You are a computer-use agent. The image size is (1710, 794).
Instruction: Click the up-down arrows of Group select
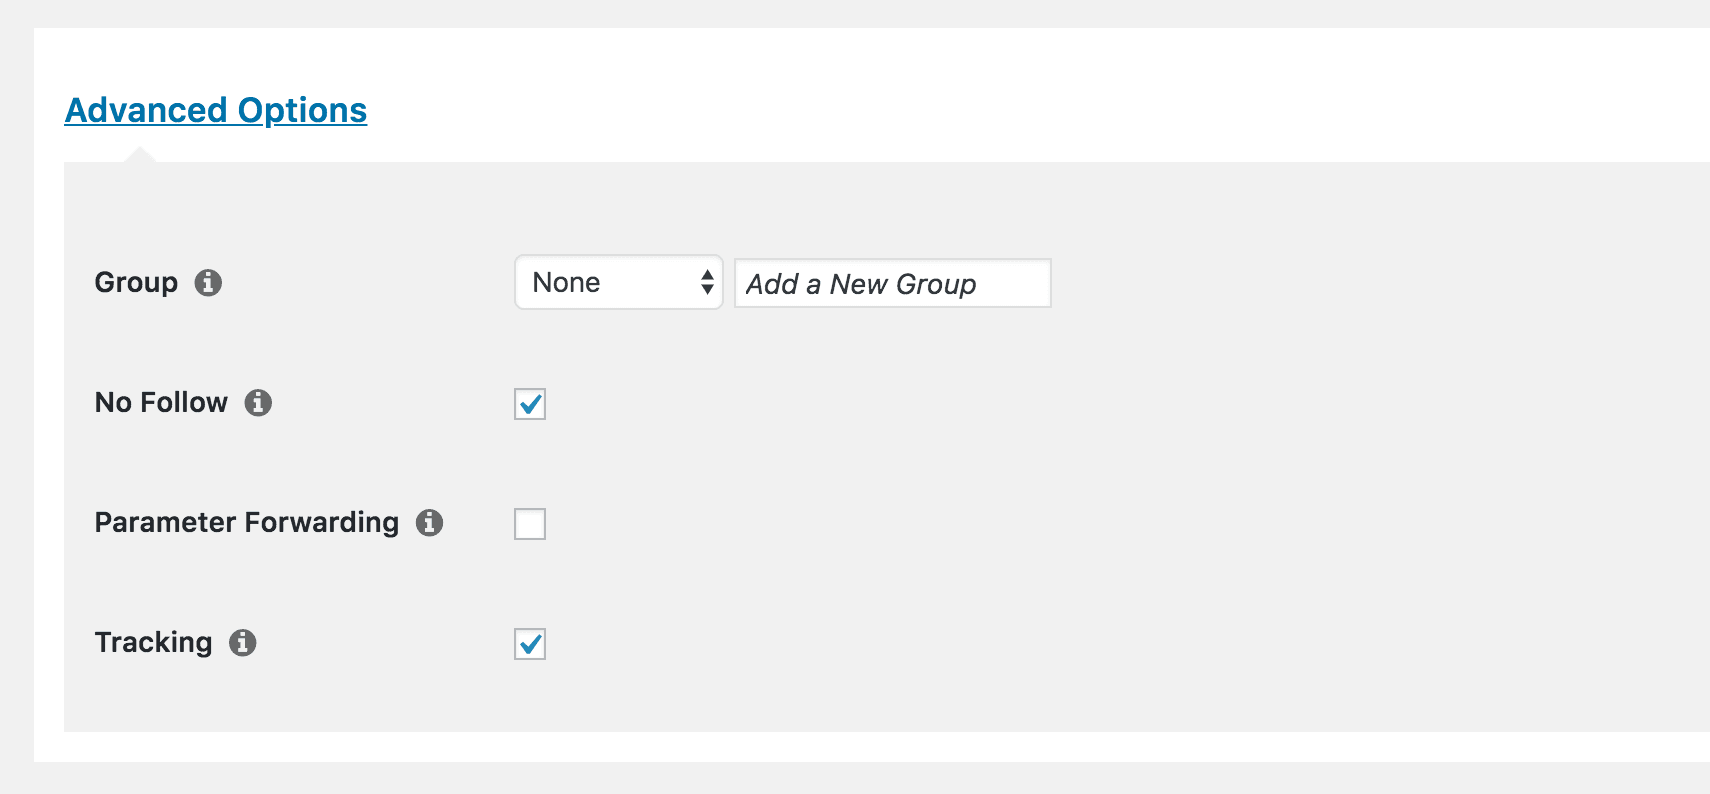click(x=707, y=283)
